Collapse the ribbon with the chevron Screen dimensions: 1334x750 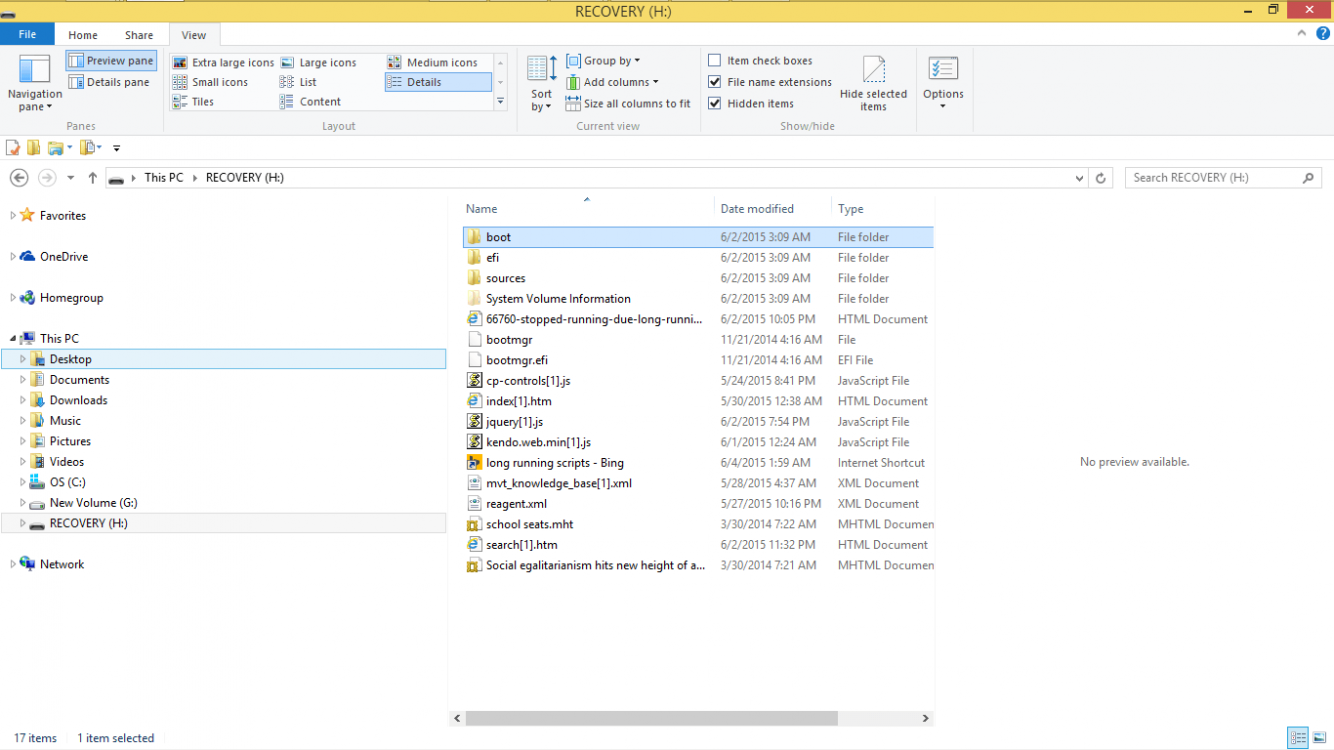click(1303, 34)
